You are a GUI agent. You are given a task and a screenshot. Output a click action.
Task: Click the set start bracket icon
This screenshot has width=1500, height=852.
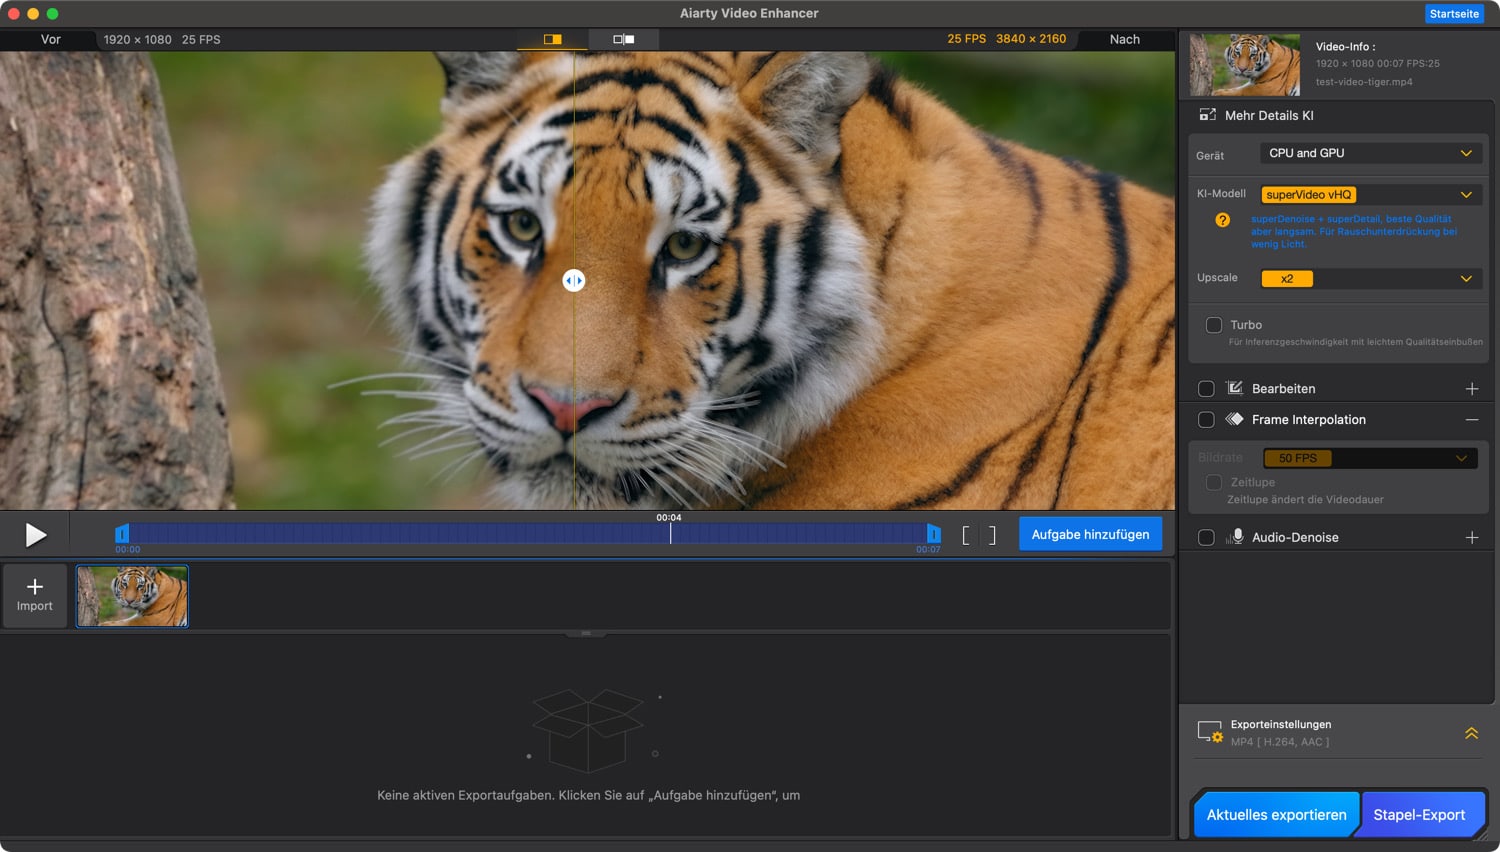pyautogui.click(x=966, y=535)
